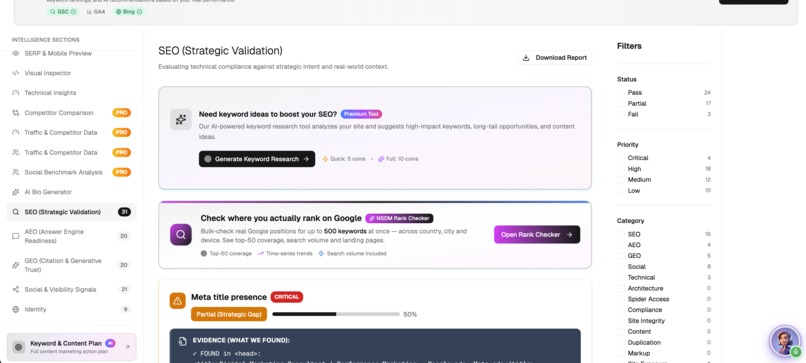Click 'Full: 10 coins' text
The height and width of the screenshot is (363, 806).
click(402, 159)
